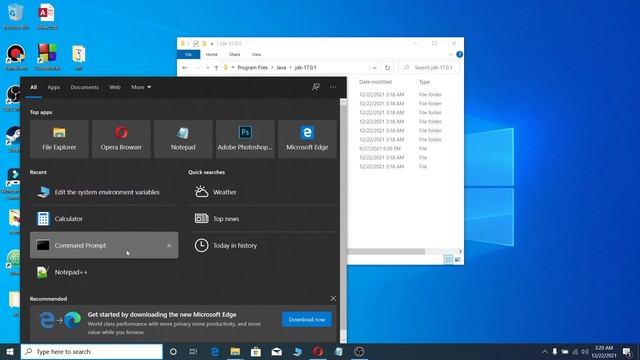Open the Notepad tile in Top apps
The image size is (640, 360).
(x=183, y=139)
